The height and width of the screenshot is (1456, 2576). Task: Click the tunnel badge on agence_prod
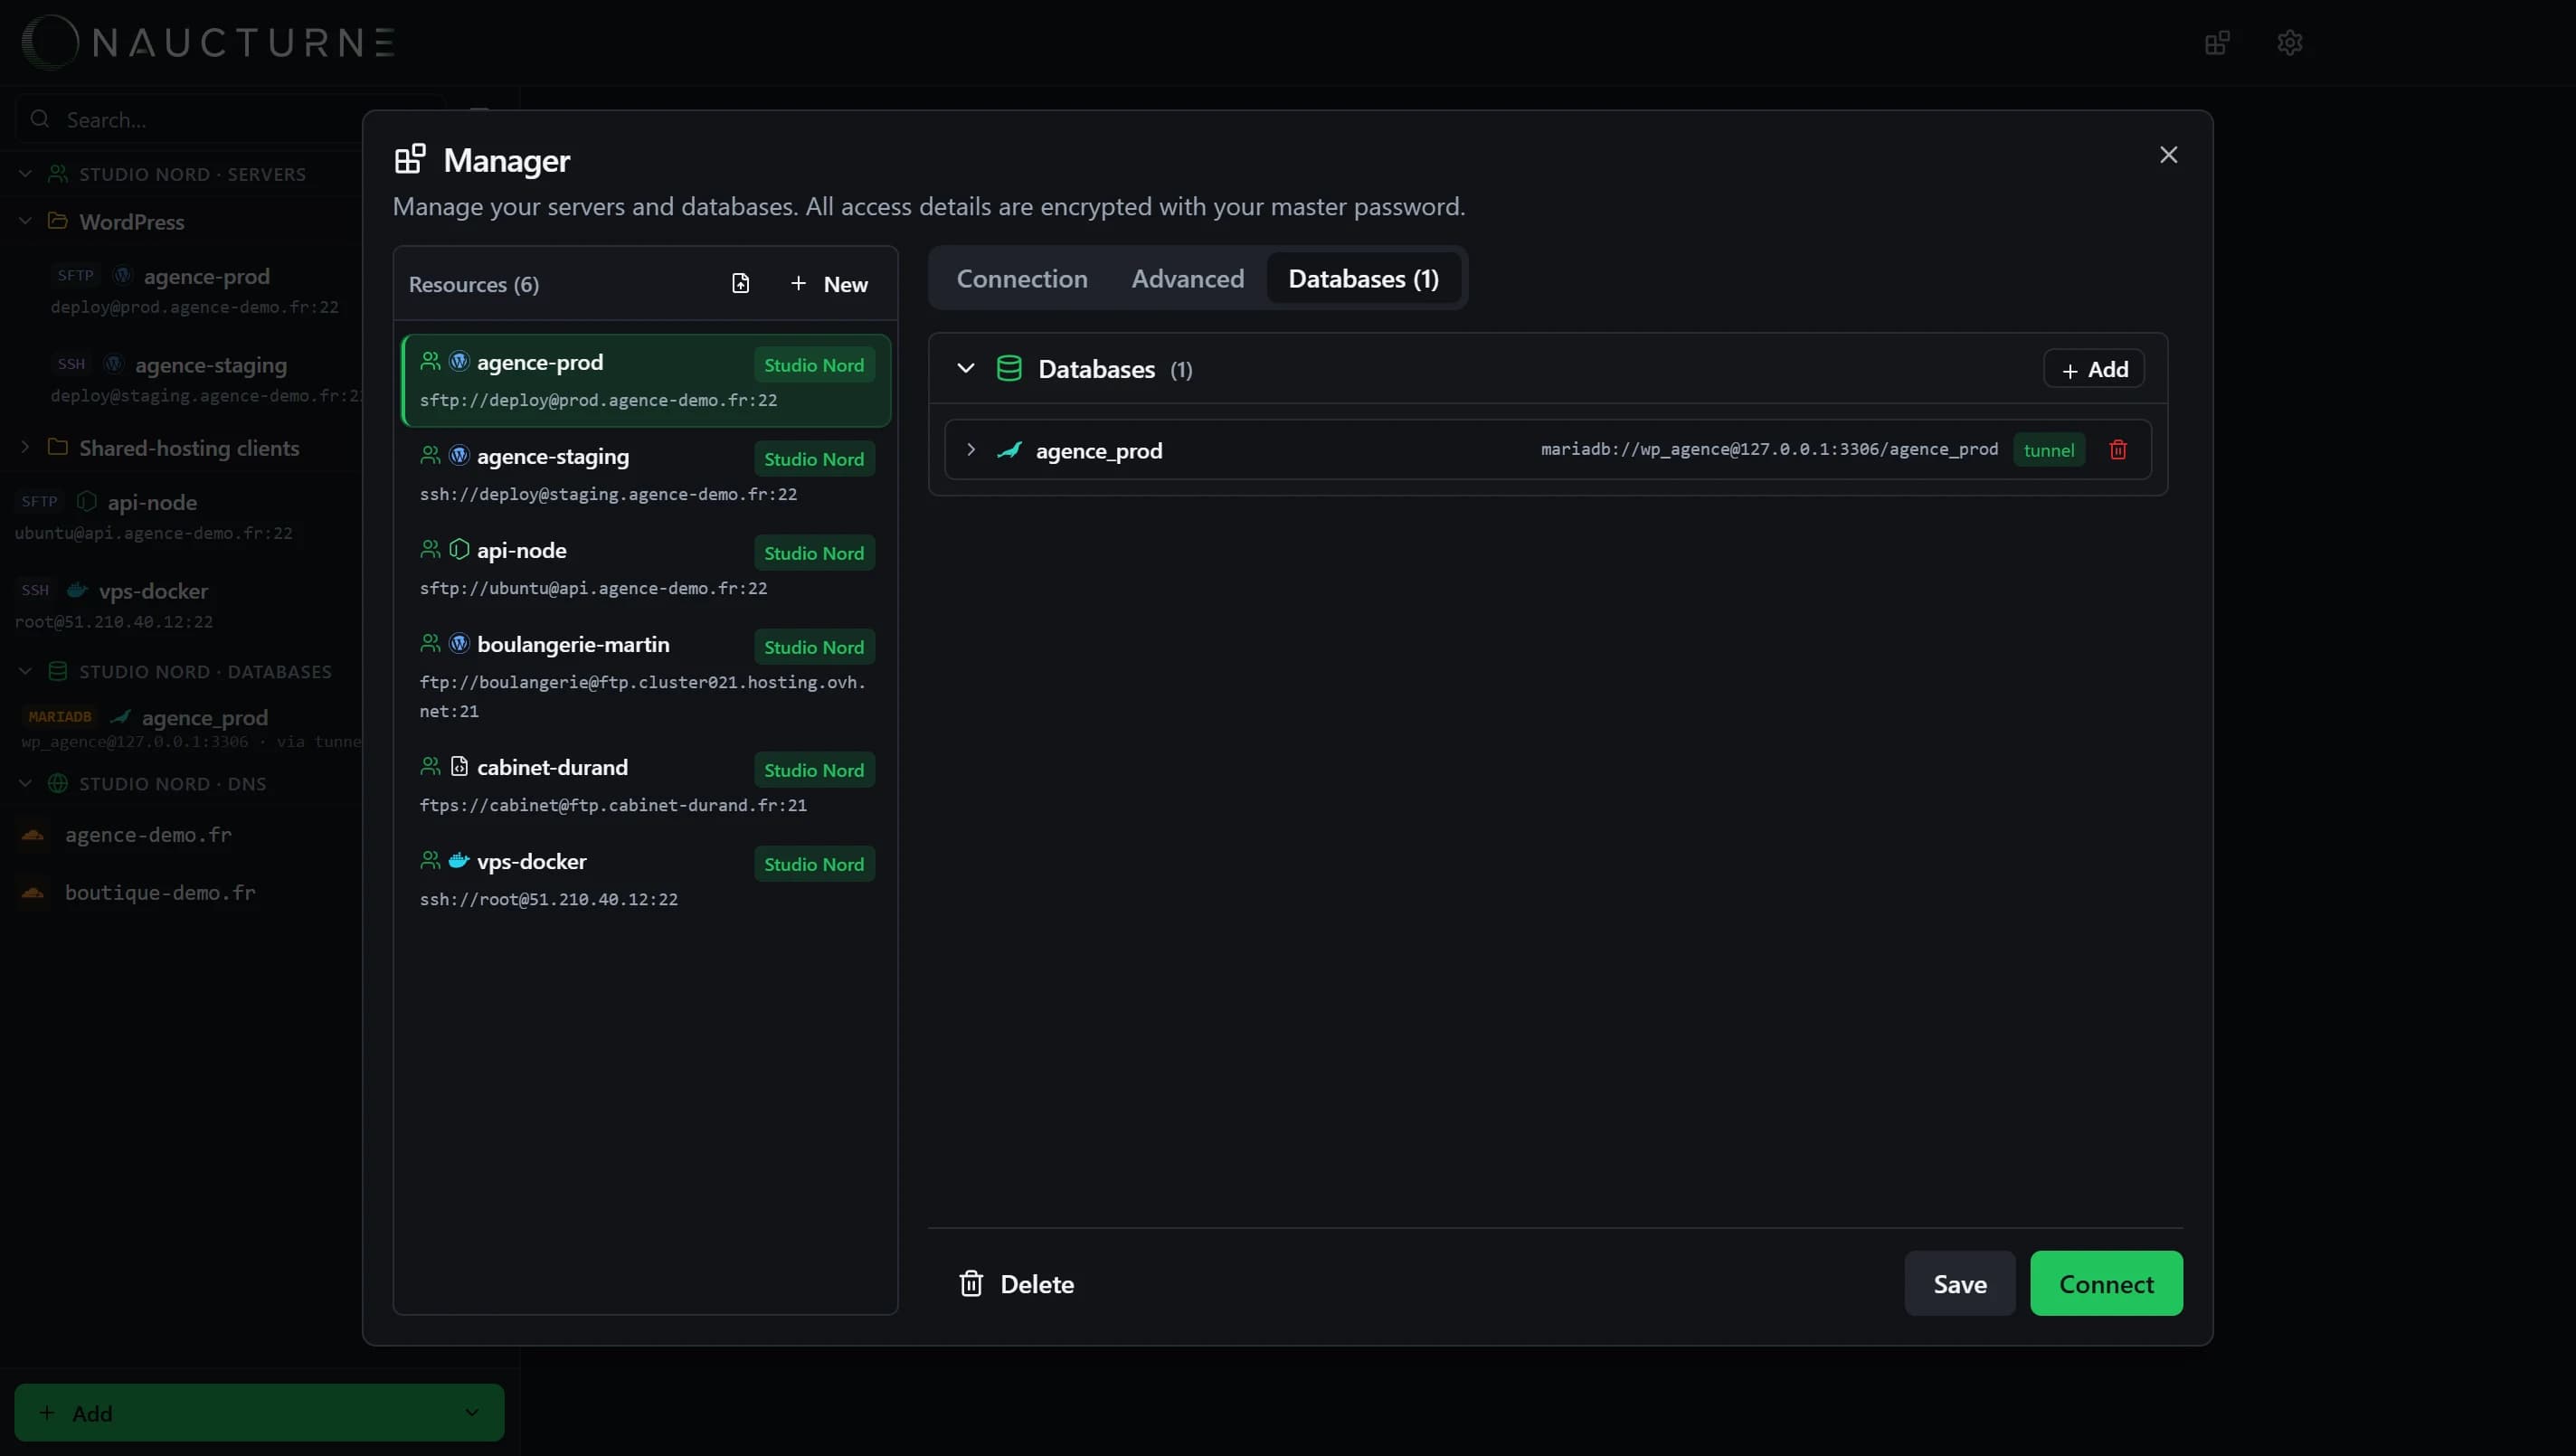click(x=2049, y=450)
